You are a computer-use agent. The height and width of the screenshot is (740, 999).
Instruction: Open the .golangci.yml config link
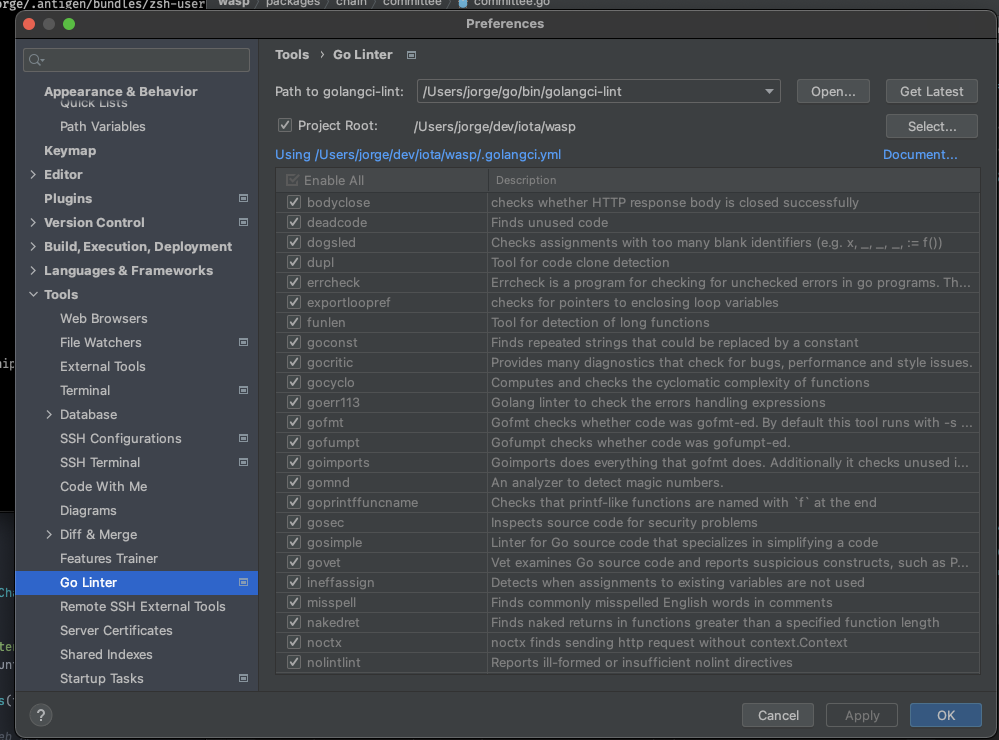pyautogui.click(x=418, y=154)
